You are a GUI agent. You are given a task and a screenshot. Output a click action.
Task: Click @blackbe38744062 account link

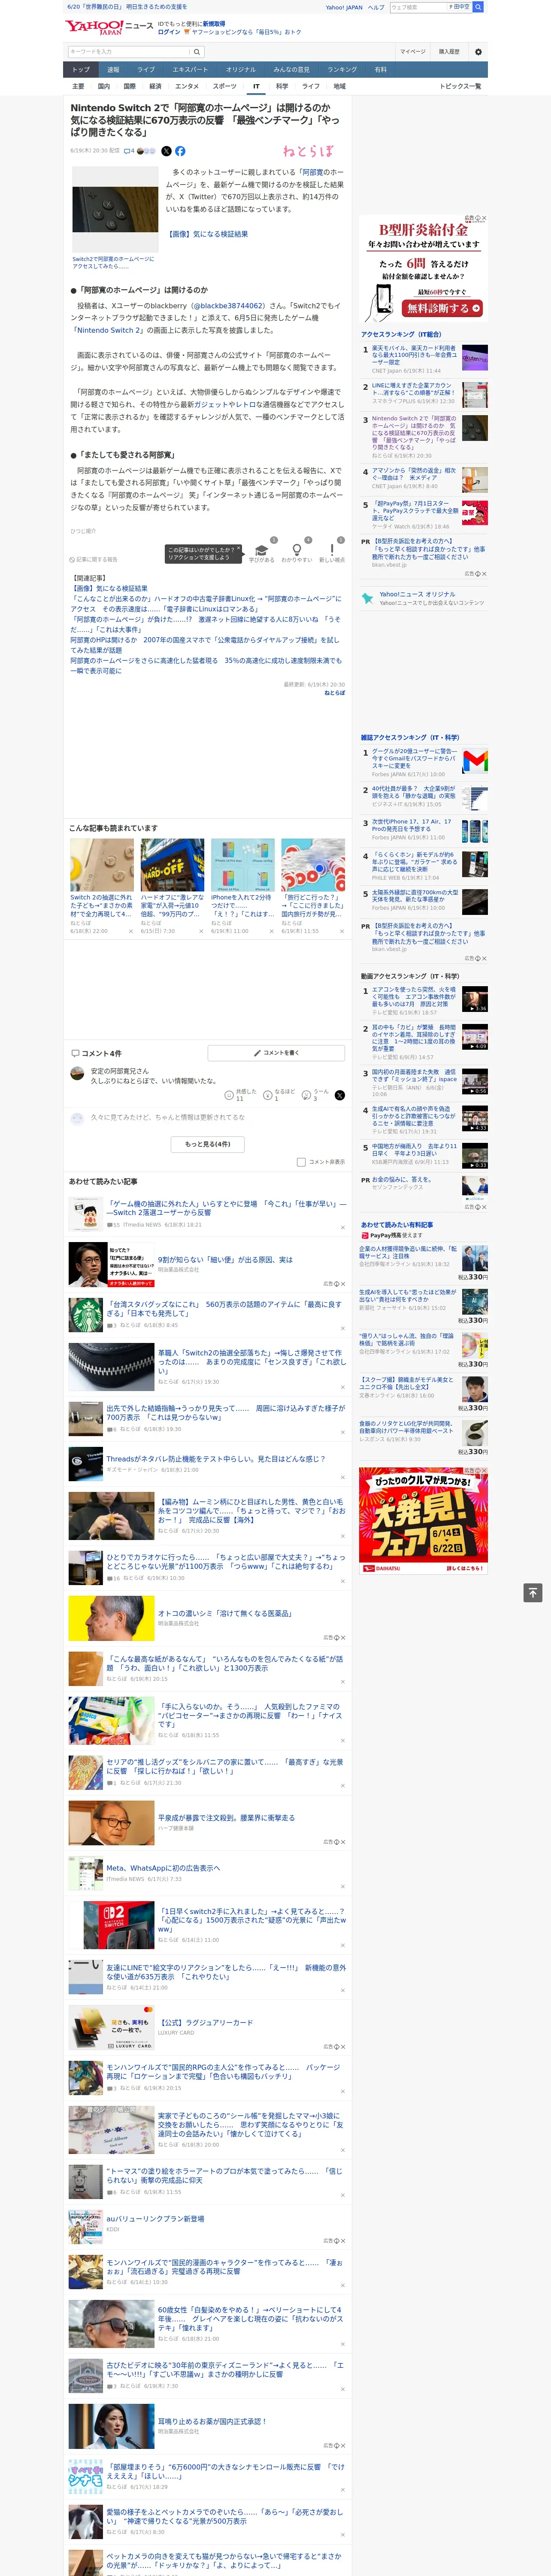click(x=227, y=306)
